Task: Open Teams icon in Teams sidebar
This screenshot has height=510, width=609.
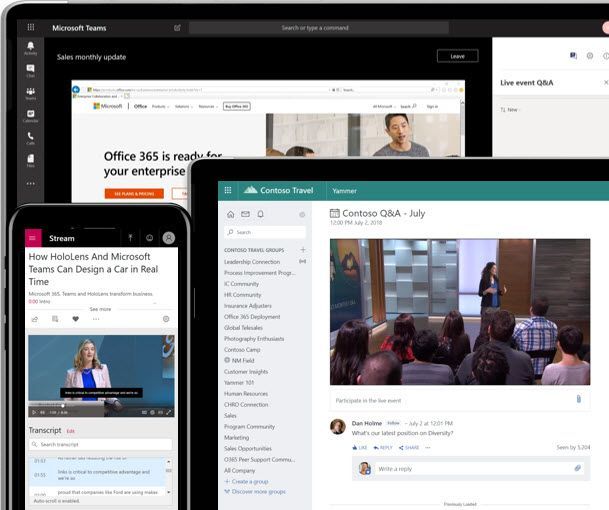Action: pos(31,93)
